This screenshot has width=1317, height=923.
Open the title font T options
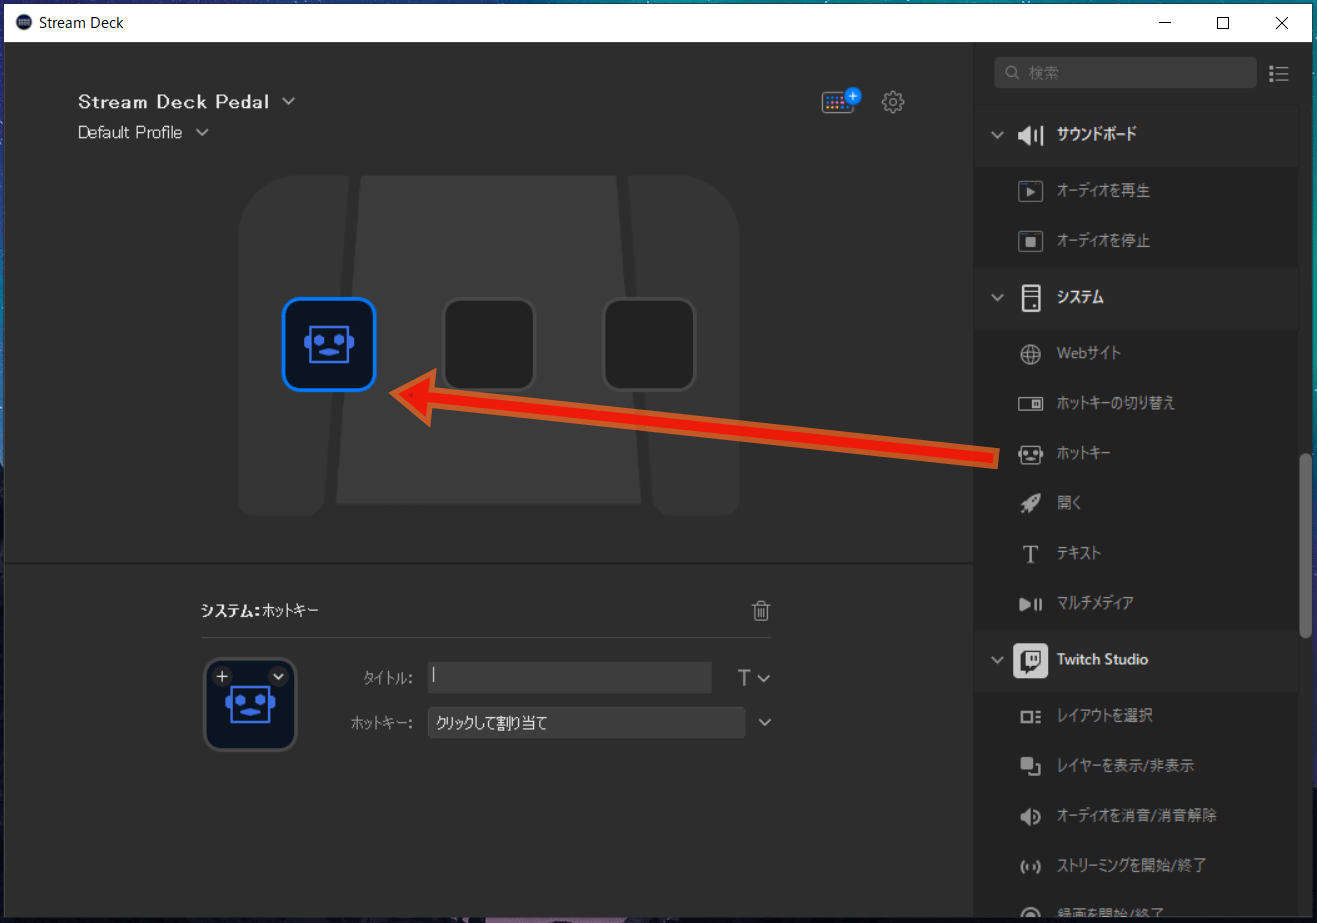coord(753,678)
